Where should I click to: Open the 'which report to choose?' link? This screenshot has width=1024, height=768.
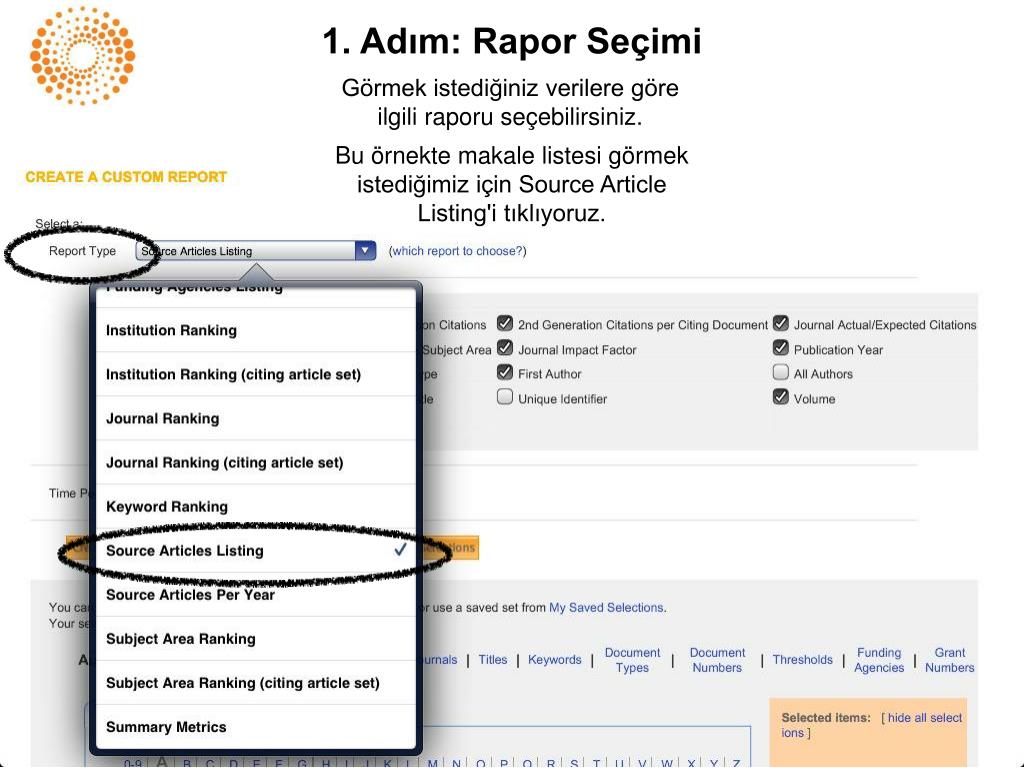[457, 251]
